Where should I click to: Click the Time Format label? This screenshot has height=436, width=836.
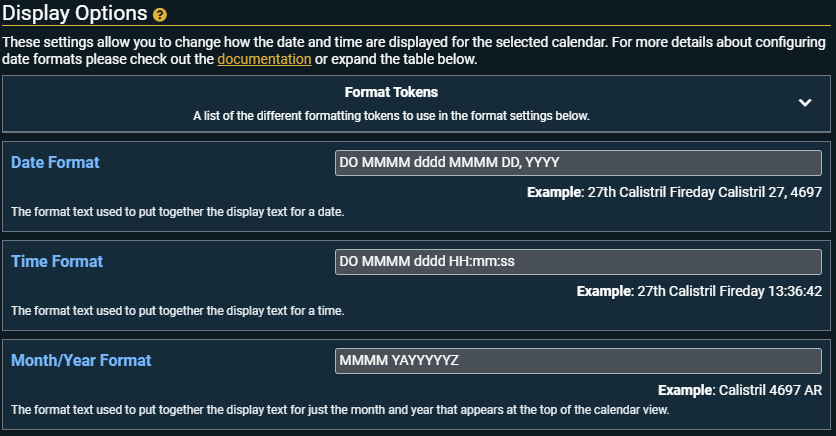(x=57, y=262)
